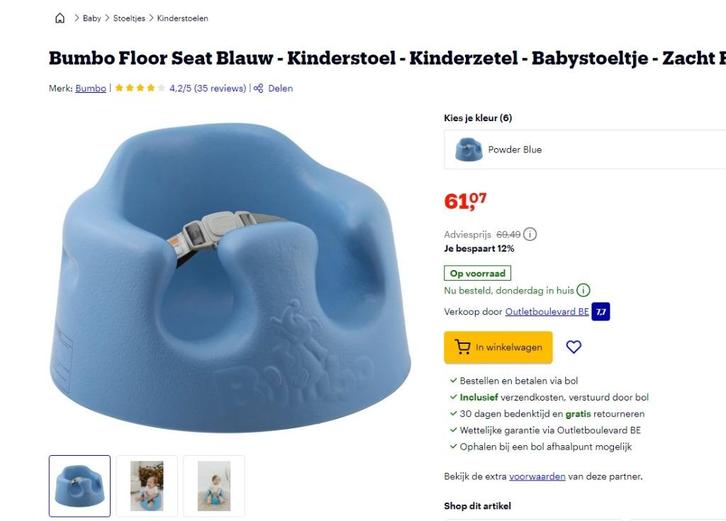Screen dimensions: 726x521
Task: Click info icon next to delivery estimate
Action: [x=583, y=291]
